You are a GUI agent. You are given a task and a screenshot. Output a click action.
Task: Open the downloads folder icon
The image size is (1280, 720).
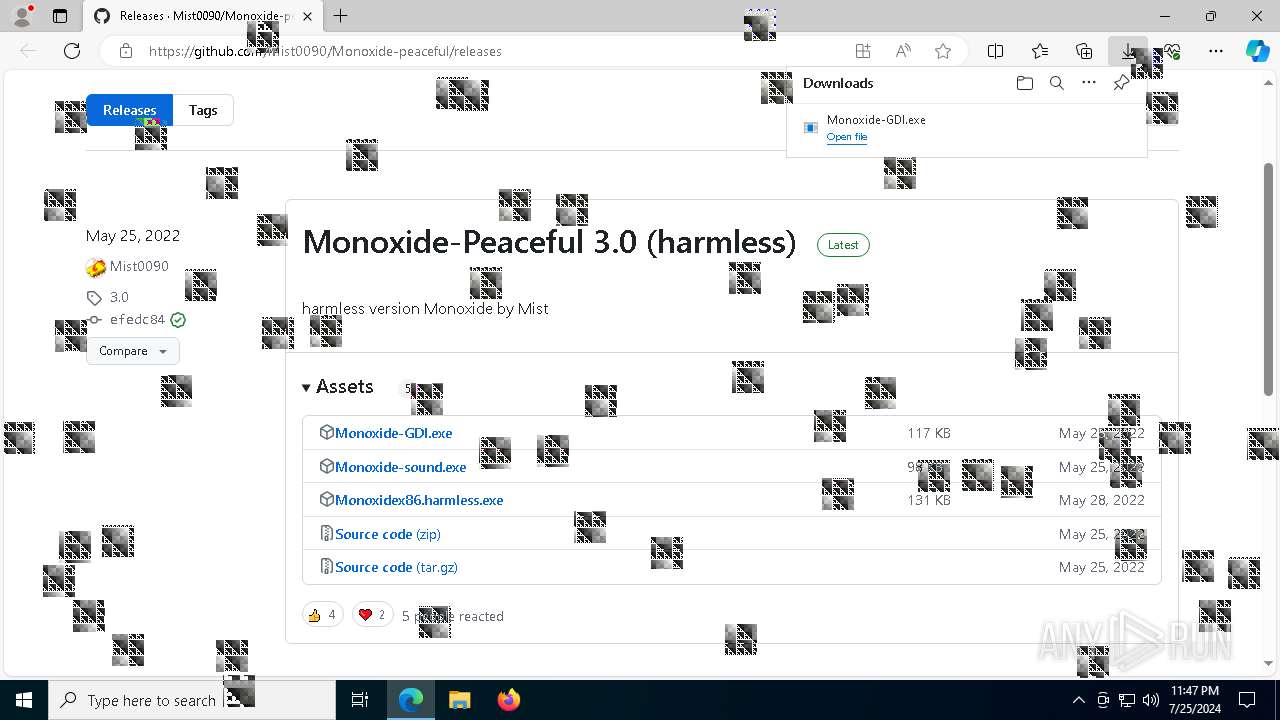click(1025, 83)
